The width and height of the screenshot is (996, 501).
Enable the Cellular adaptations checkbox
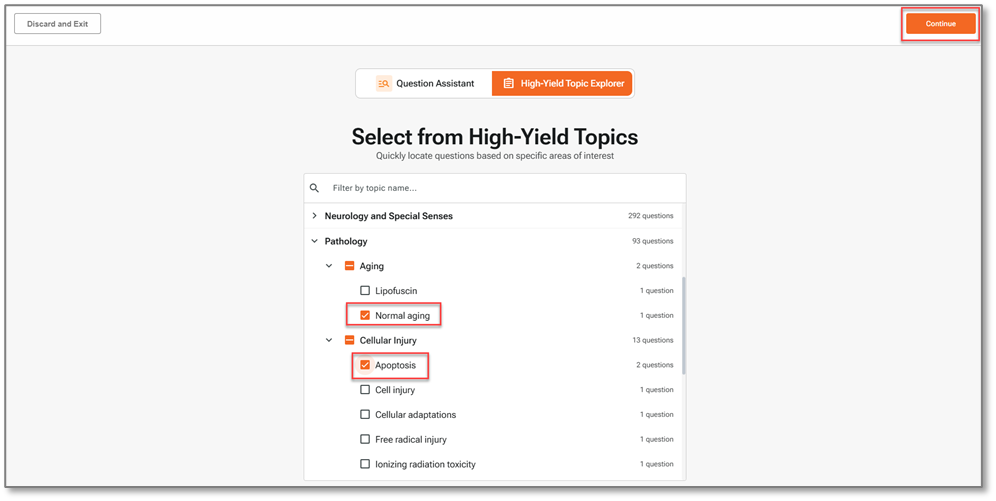pyautogui.click(x=365, y=415)
